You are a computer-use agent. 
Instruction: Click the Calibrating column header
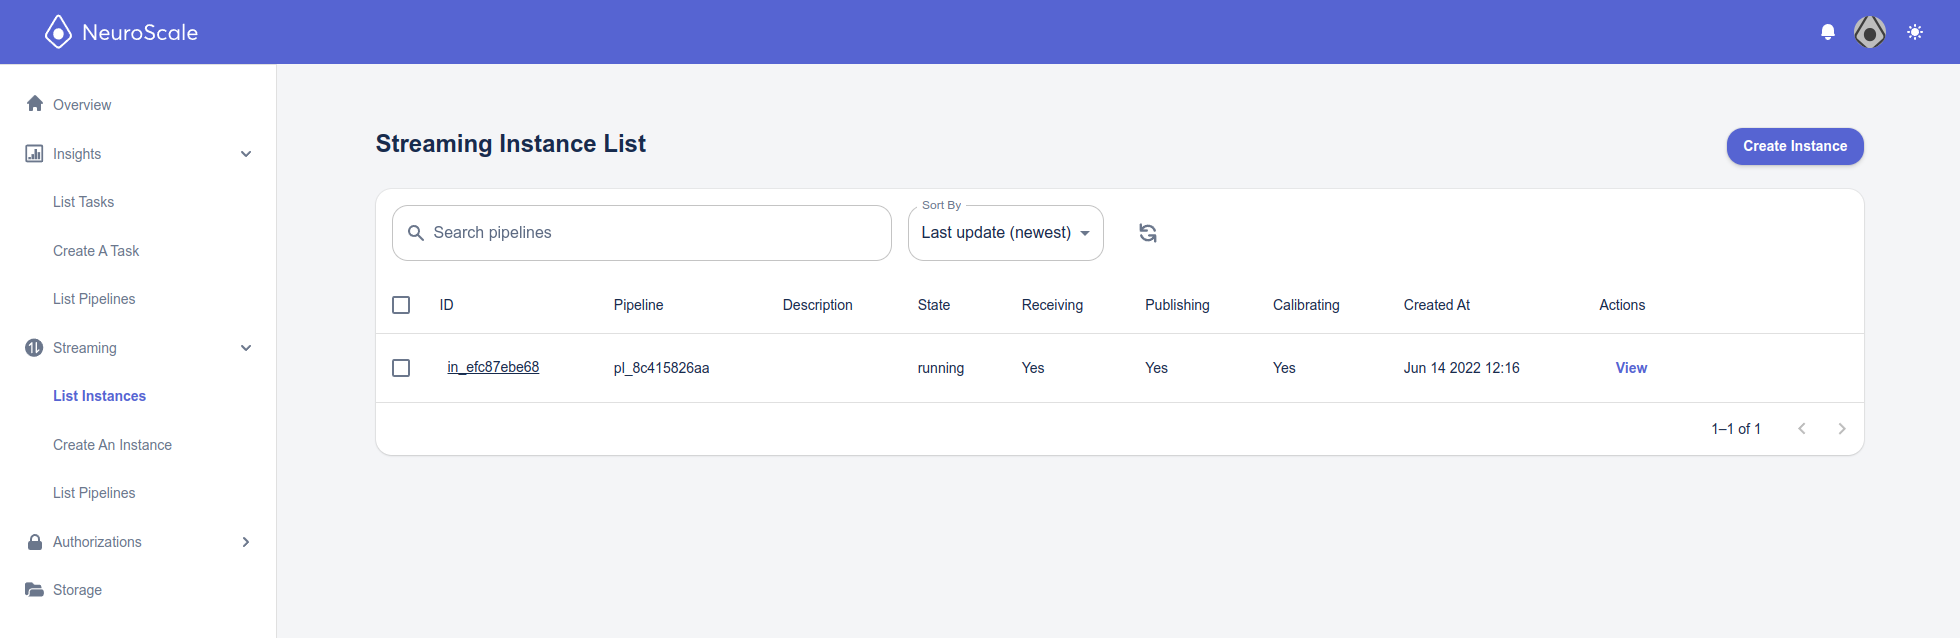1306,305
